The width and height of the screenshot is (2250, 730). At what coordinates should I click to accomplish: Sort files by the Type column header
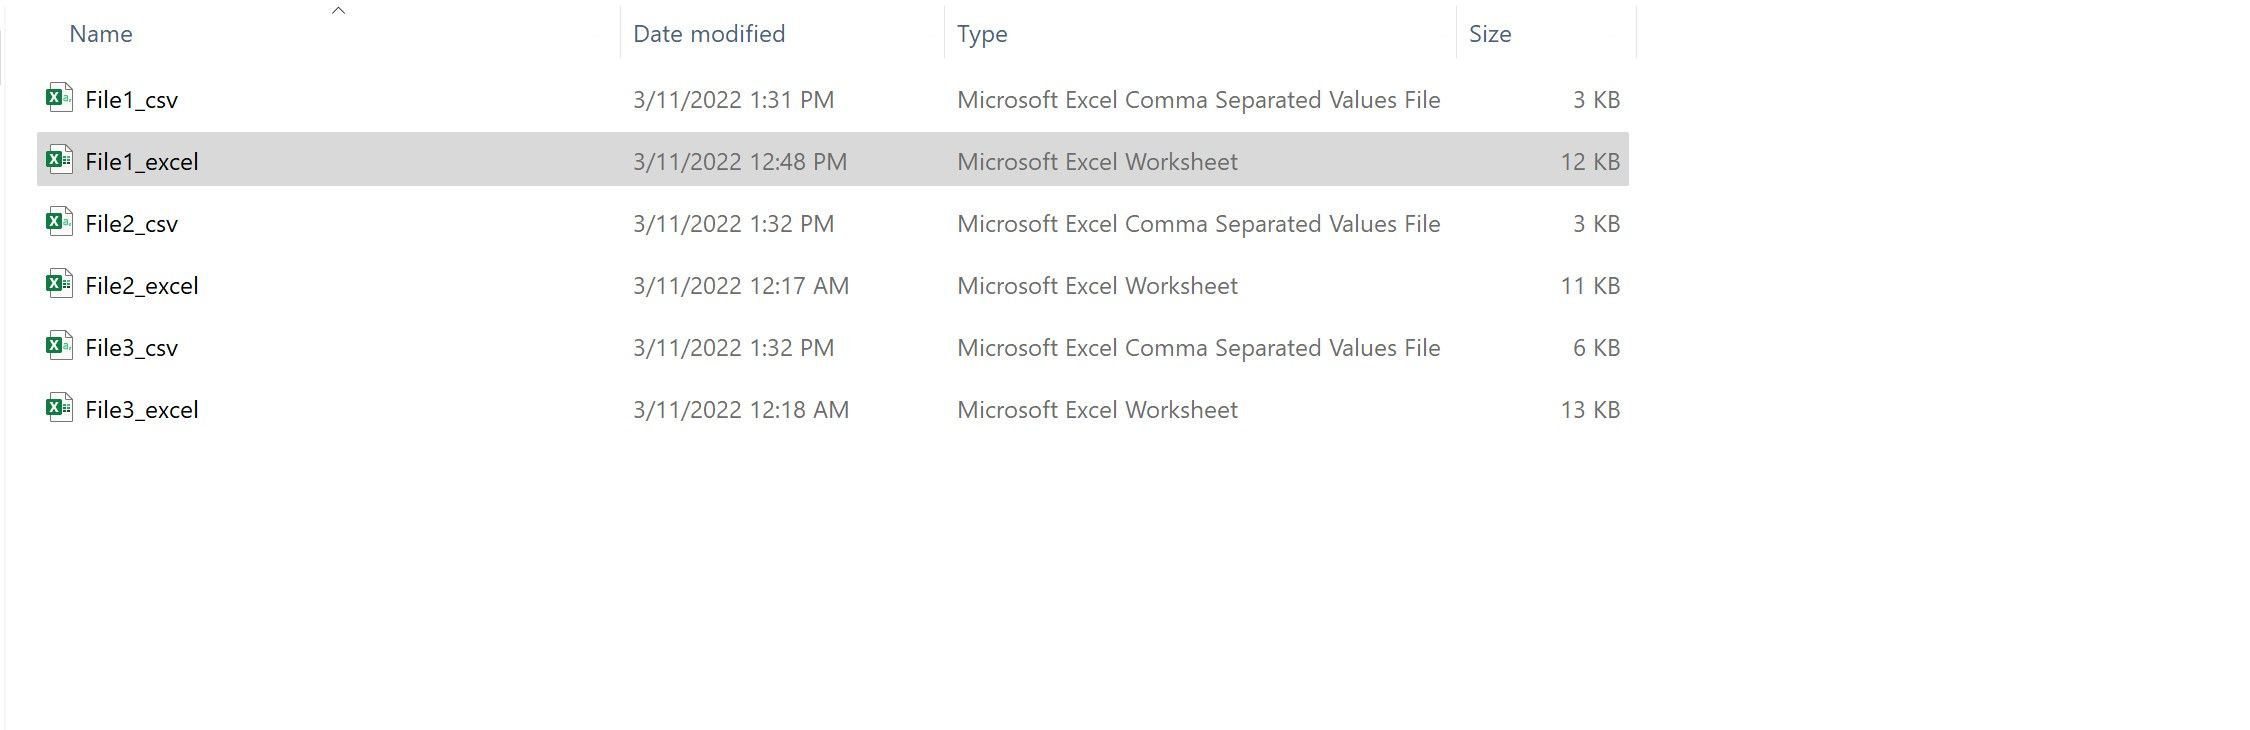click(982, 34)
